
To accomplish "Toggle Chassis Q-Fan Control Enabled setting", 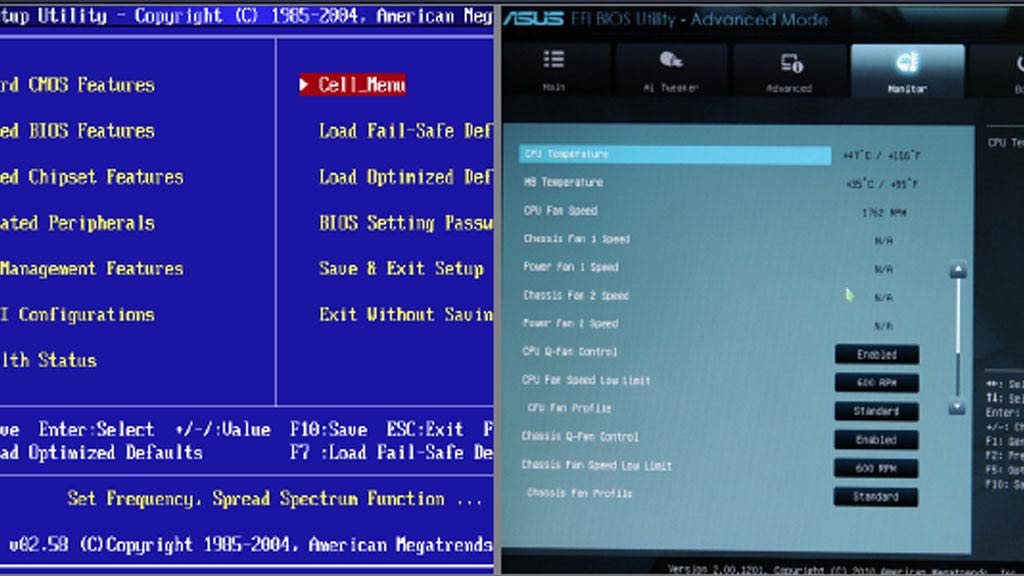I will click(876, 440).
